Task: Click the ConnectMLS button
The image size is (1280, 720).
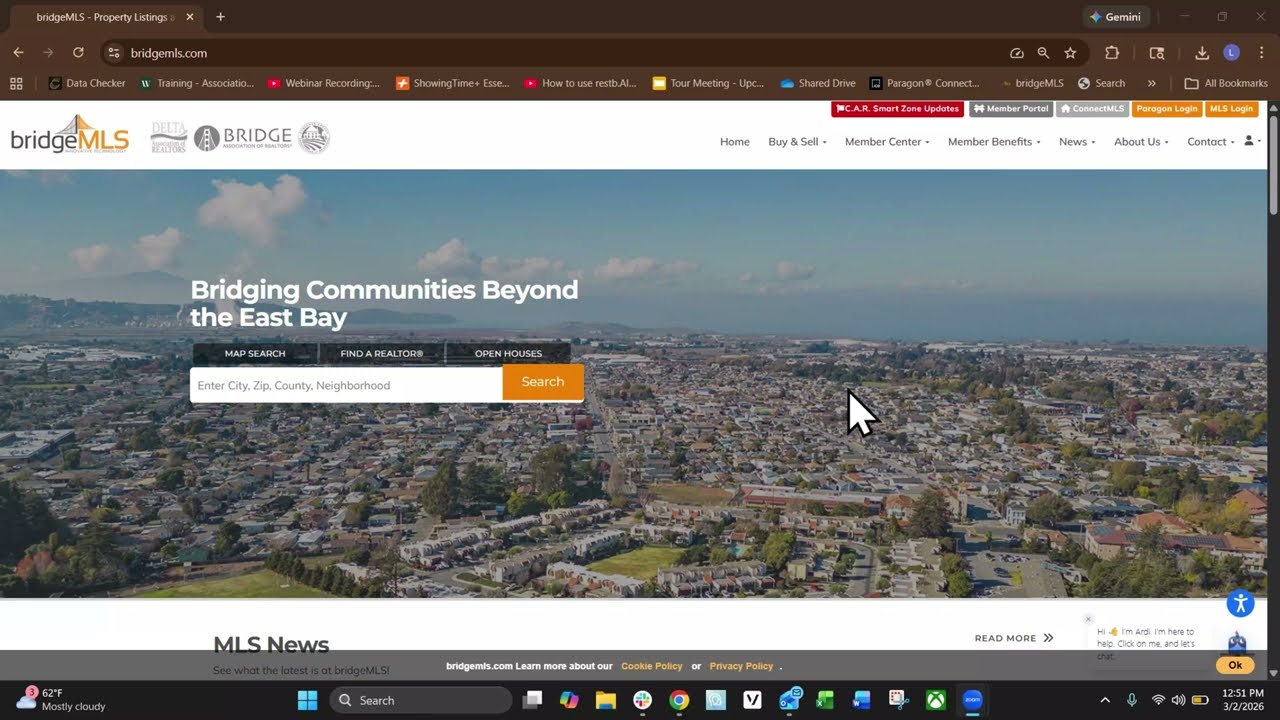Action: (1092, 109)
